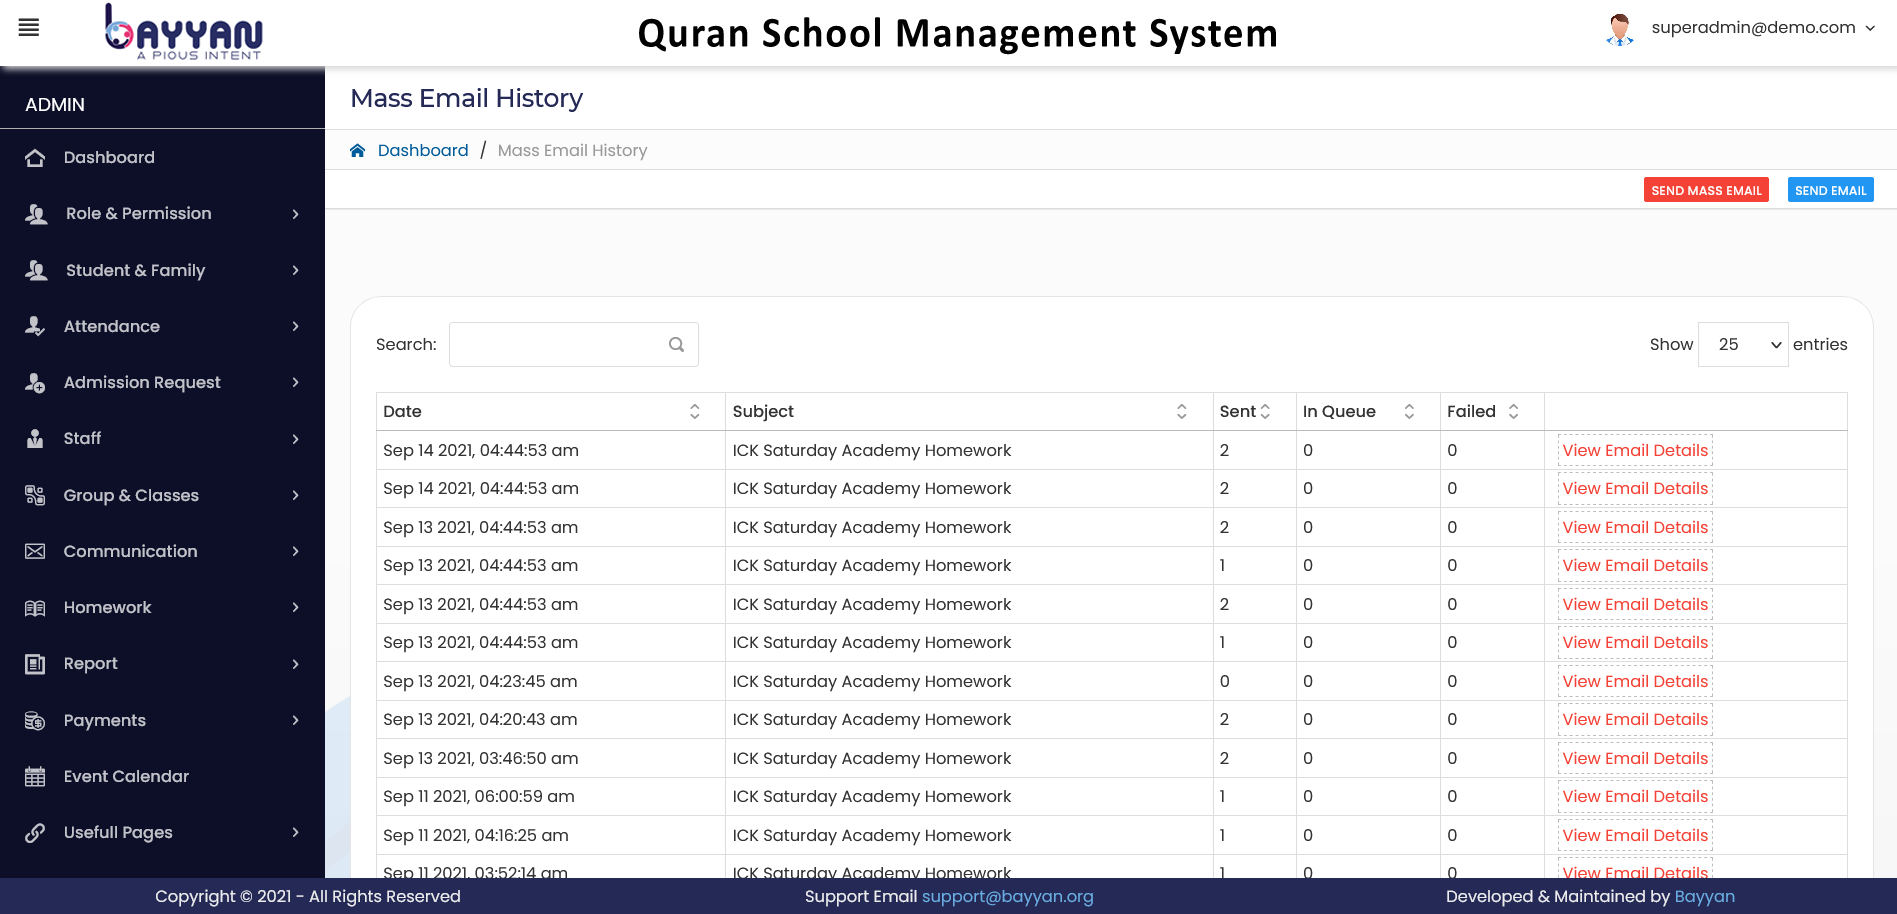Screen dimensions: 1897x914
Task: Sort table by In Queue column arrows
Action: coord(1409,411)
